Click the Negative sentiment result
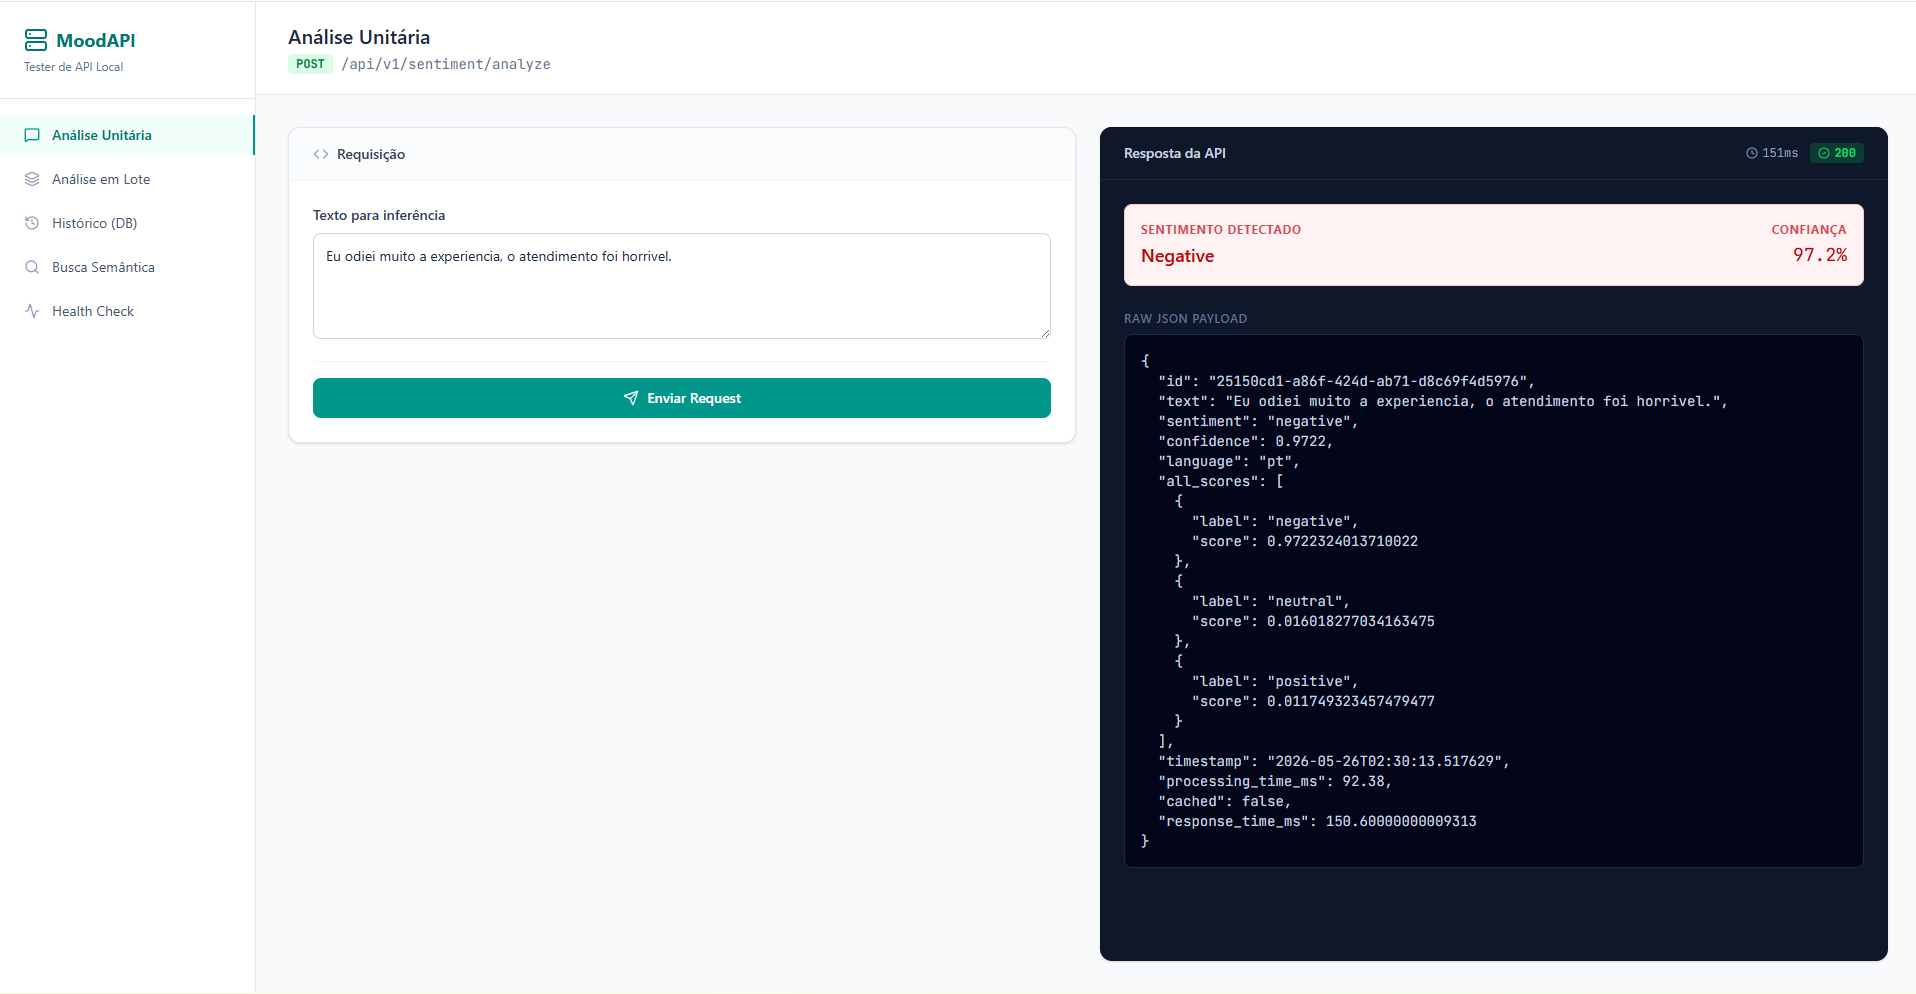The image size is (1916, 994). (1177, 256)
